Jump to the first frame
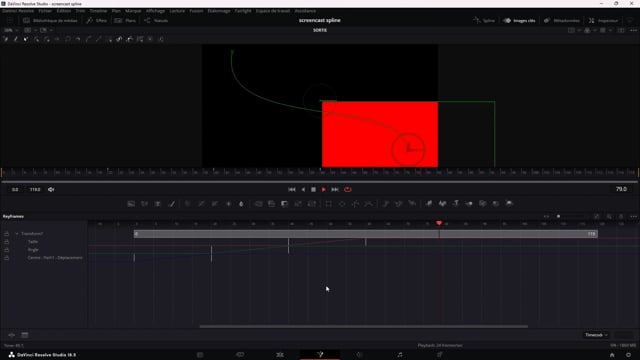The width and height of the screenshot is (640, 360). (291, 189)
